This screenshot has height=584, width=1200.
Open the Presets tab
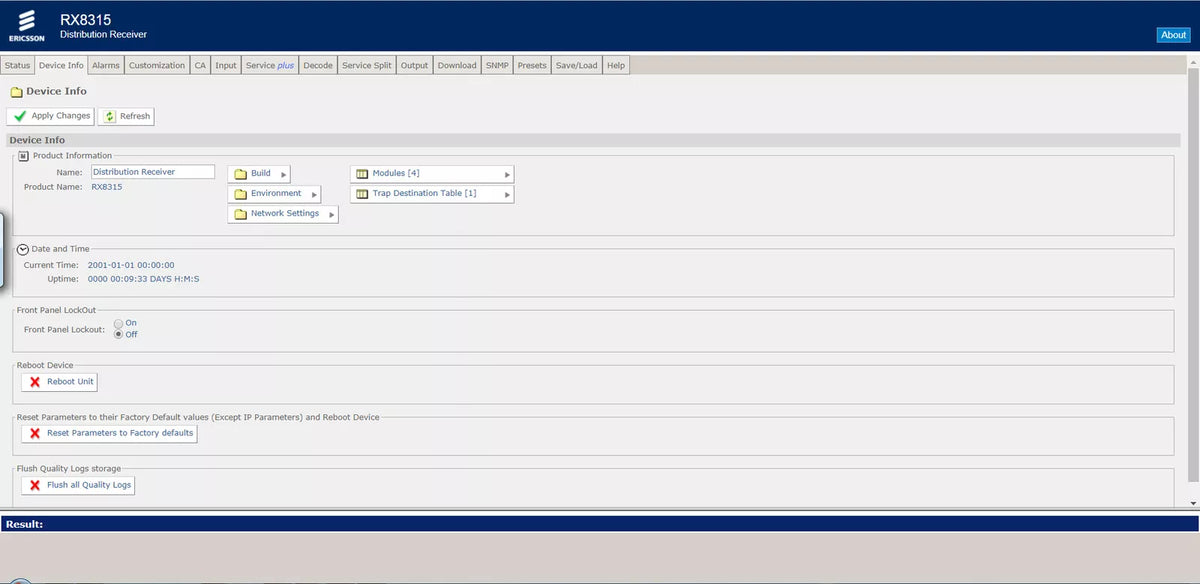[x=532, y=65]
